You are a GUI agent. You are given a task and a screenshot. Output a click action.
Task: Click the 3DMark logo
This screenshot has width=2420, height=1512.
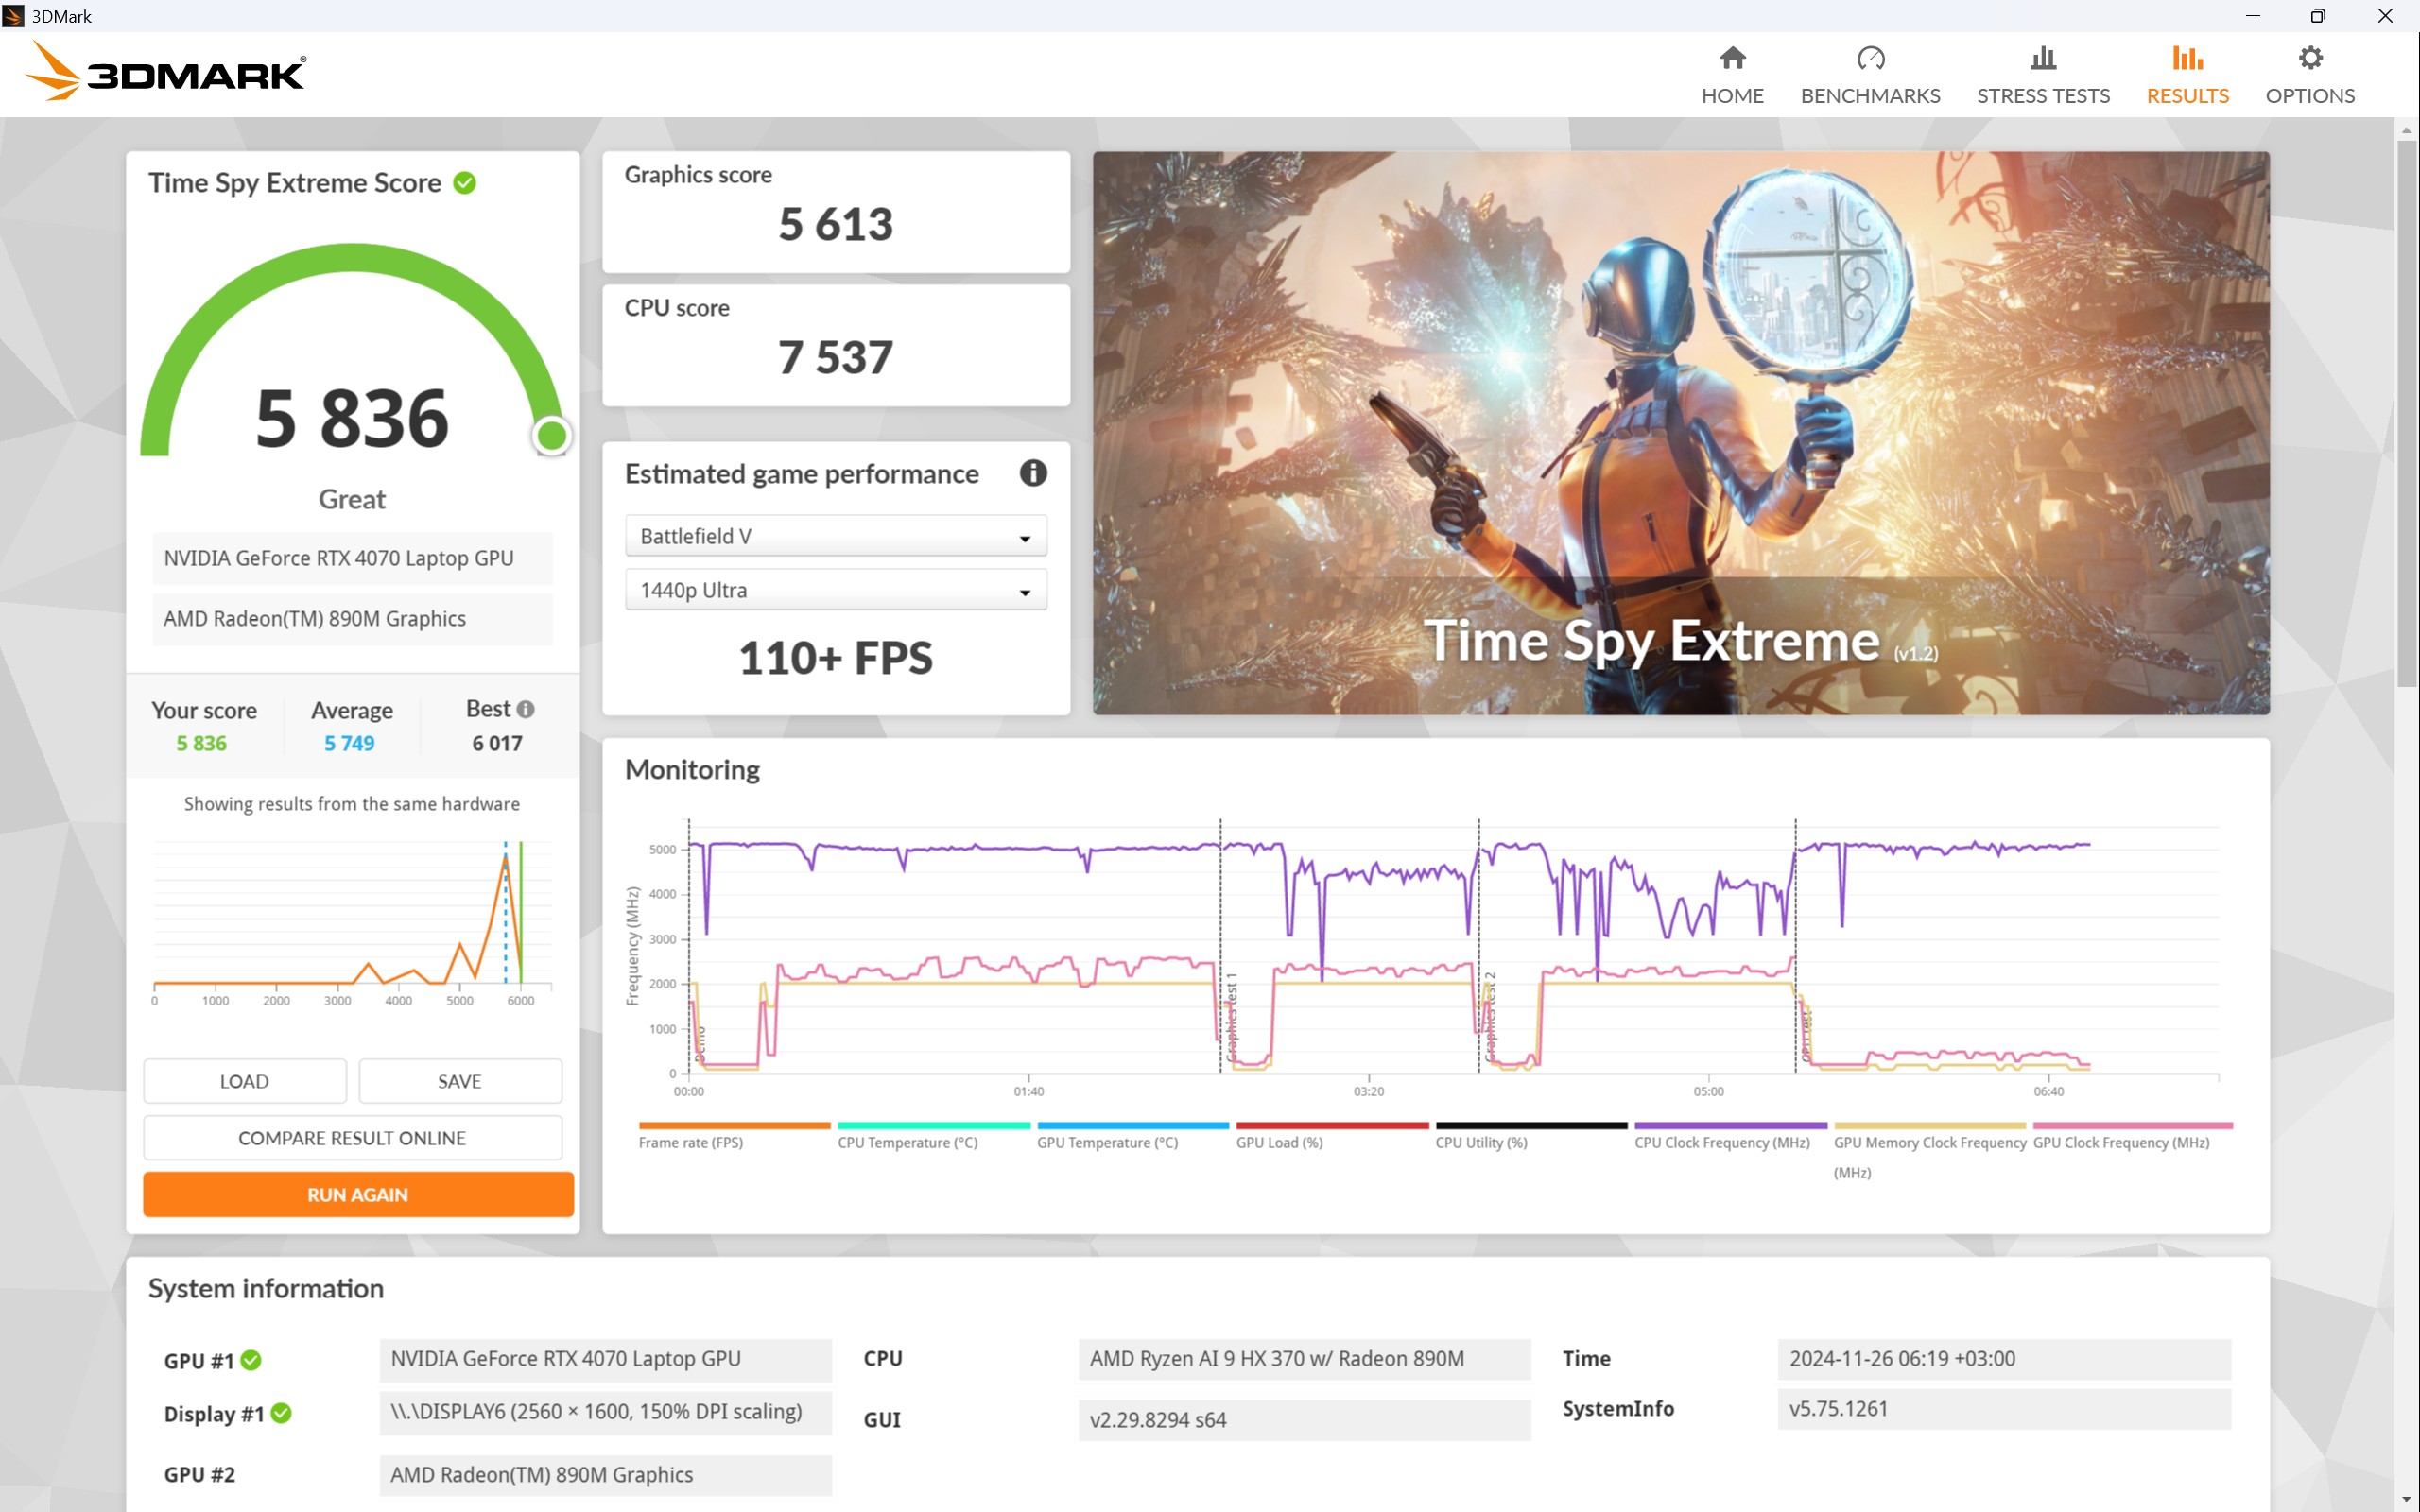(165, 71)
